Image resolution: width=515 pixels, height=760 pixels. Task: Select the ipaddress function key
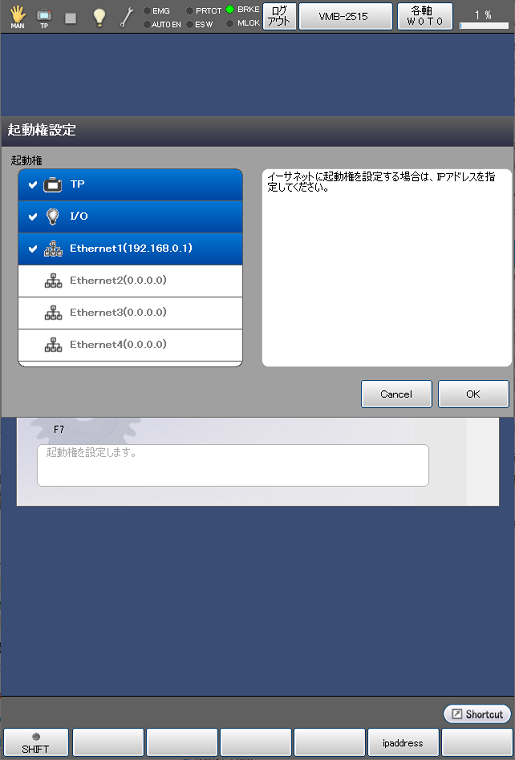[403, 743]
